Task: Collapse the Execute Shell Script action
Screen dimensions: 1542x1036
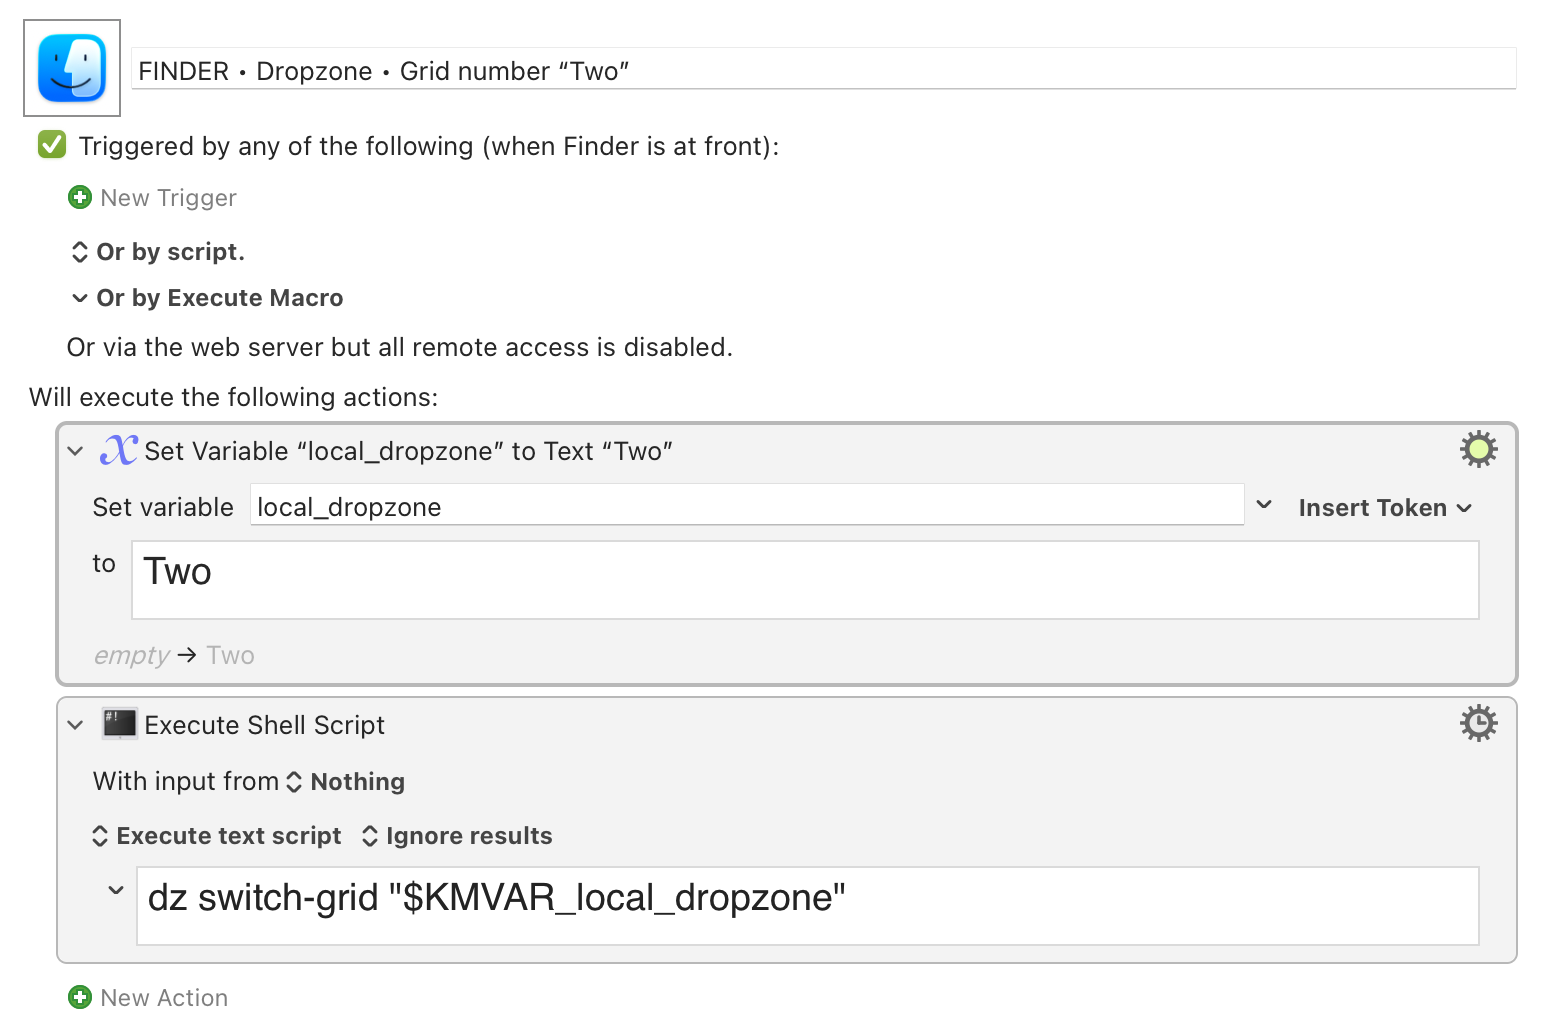Action: (75, 725)
